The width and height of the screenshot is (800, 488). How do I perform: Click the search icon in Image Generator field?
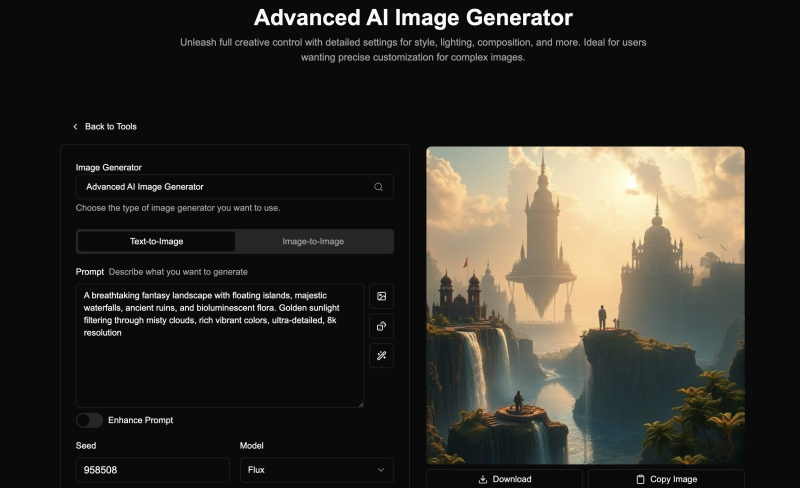[x=379, y=187]
